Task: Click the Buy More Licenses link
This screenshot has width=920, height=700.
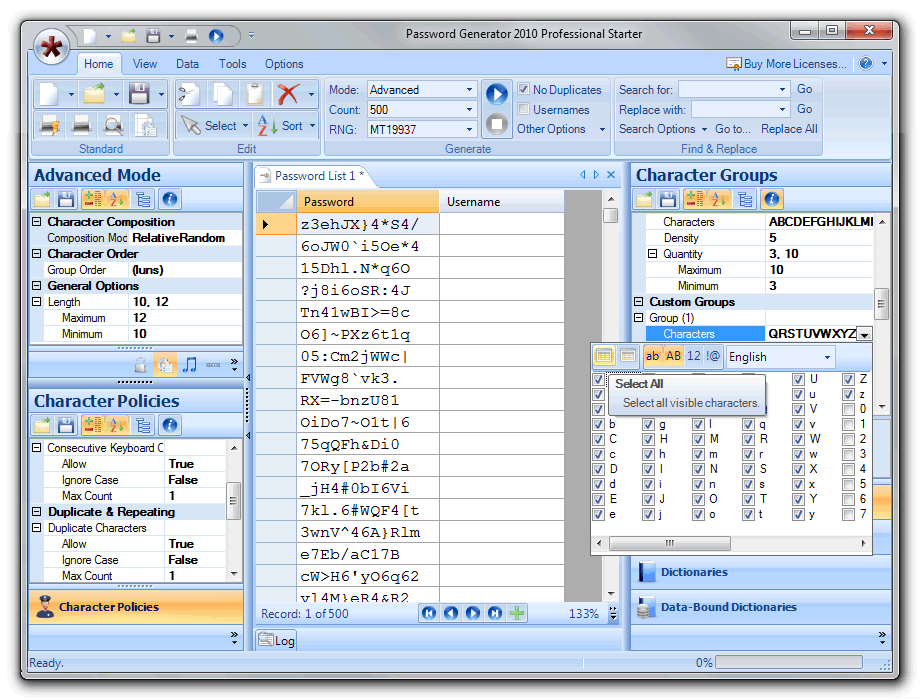Action: tap(798, 63)
